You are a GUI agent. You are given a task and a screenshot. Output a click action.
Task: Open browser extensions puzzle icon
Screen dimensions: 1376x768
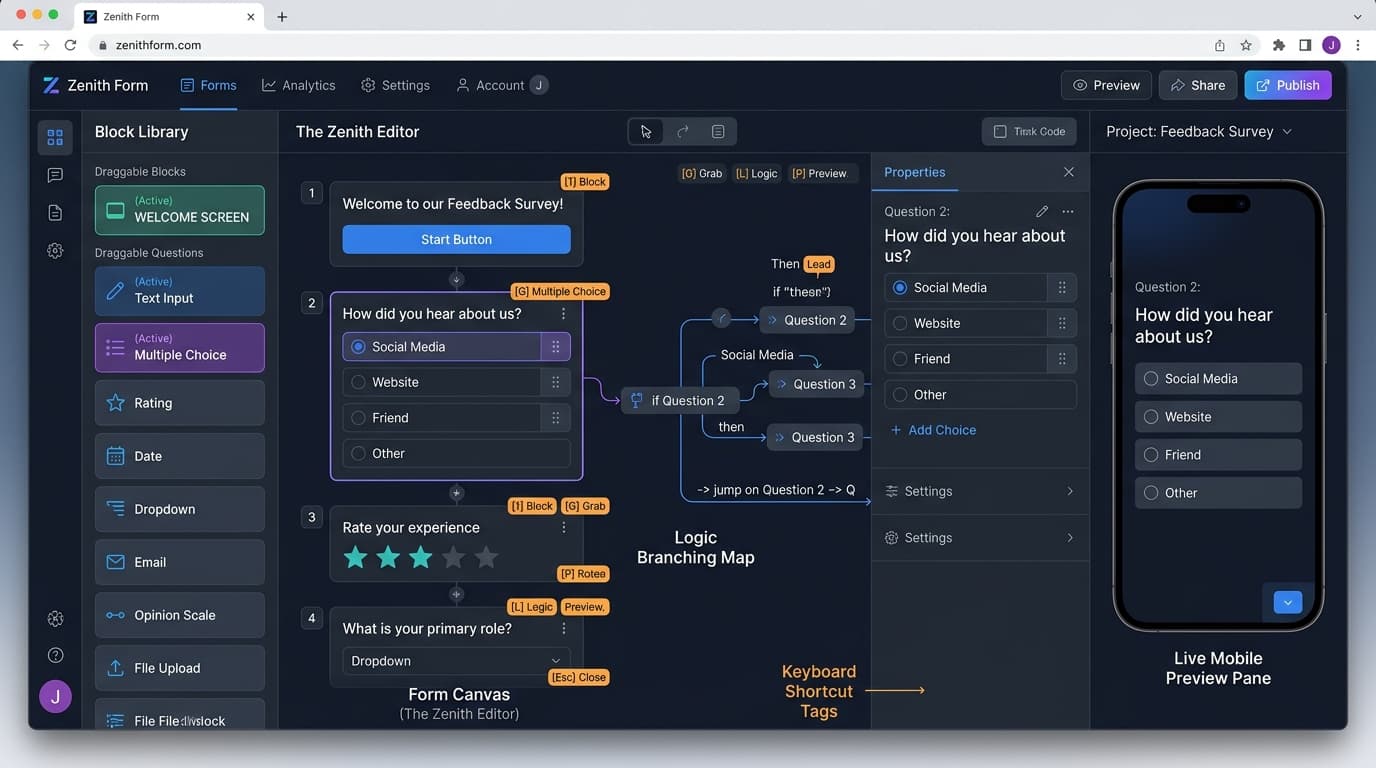[1278, 45]
